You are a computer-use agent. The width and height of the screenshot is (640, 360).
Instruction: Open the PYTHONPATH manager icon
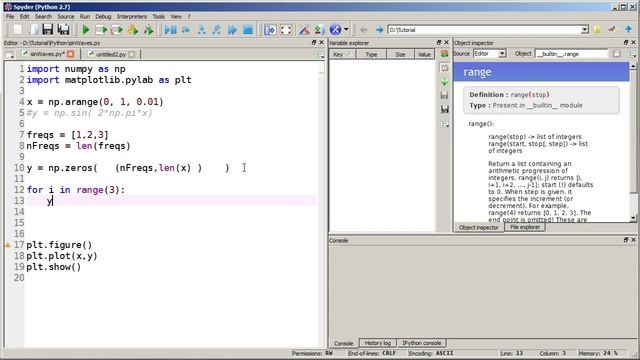319,30
